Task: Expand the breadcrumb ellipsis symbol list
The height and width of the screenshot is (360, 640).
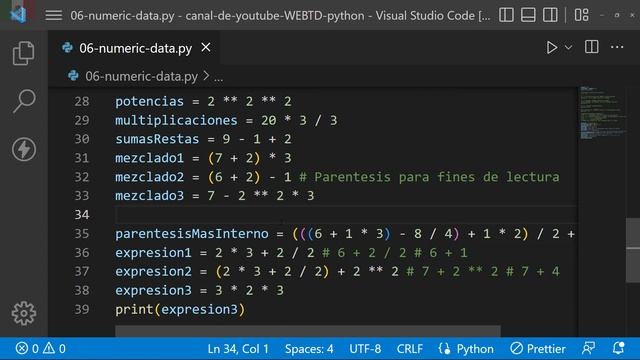Action: pos(219,77)
